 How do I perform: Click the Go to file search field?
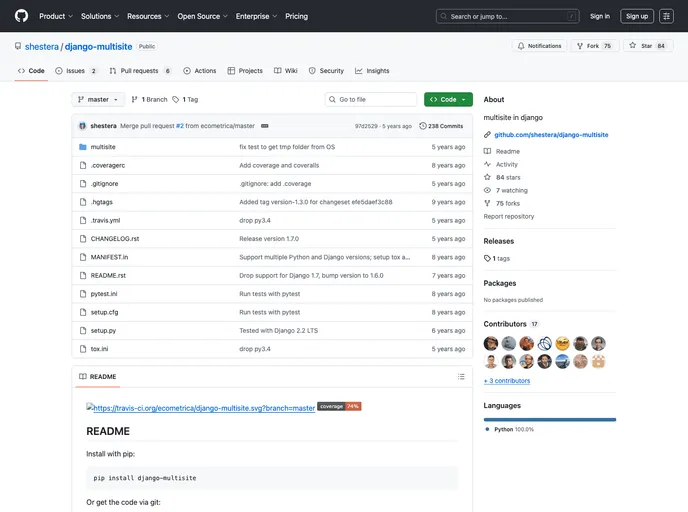371,100
